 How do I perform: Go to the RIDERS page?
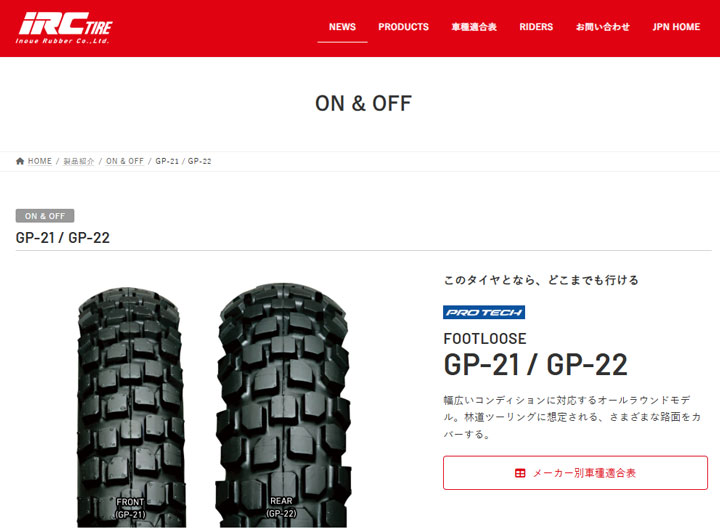[x=536, y=27]
